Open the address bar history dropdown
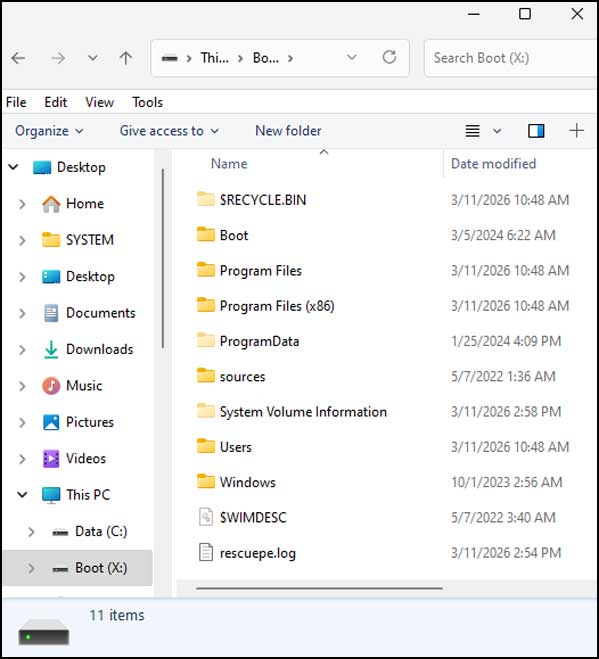Image resolution: width=599 pixels, height=659 pixels. [352, 57]
